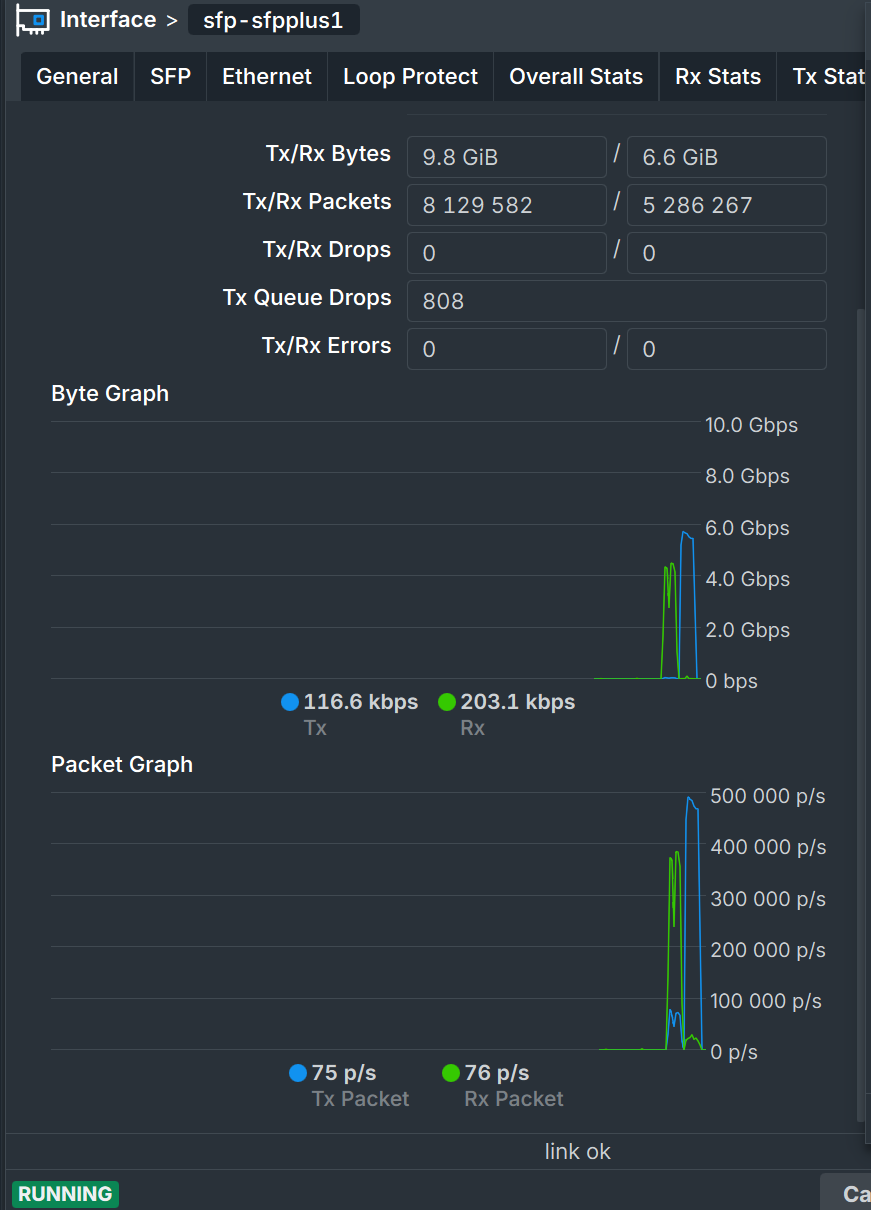Click the Rx Drops value field
Screen dimensions: 871x1210
(727, 253)
